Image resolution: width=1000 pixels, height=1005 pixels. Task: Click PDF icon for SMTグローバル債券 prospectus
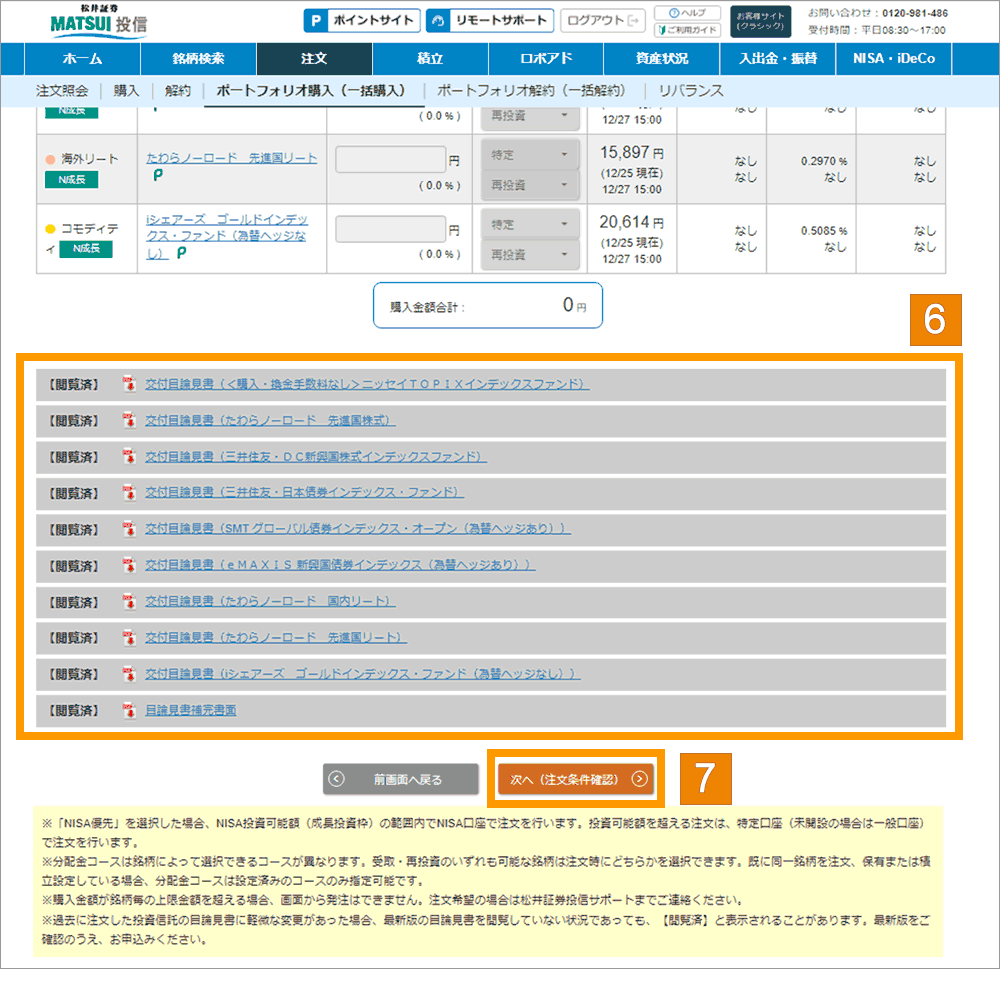(x=129, y=529)
